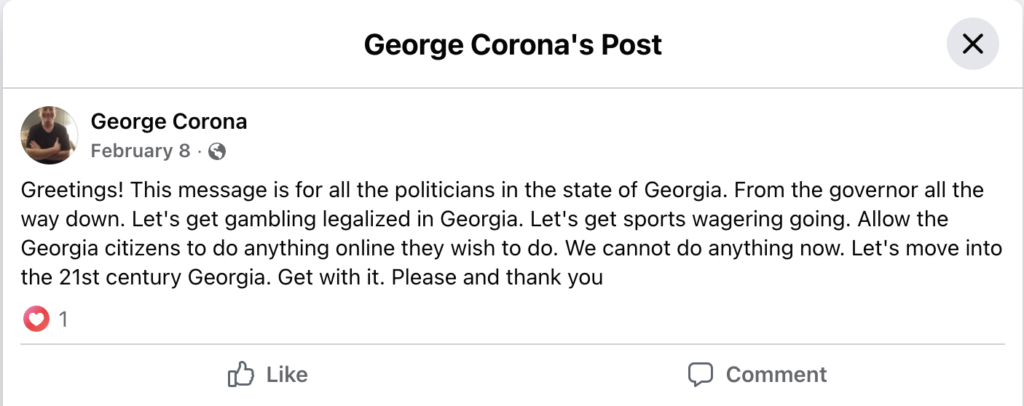Click the globe public audience icon
Viewport: 1024px width, 406px height.
217,152
